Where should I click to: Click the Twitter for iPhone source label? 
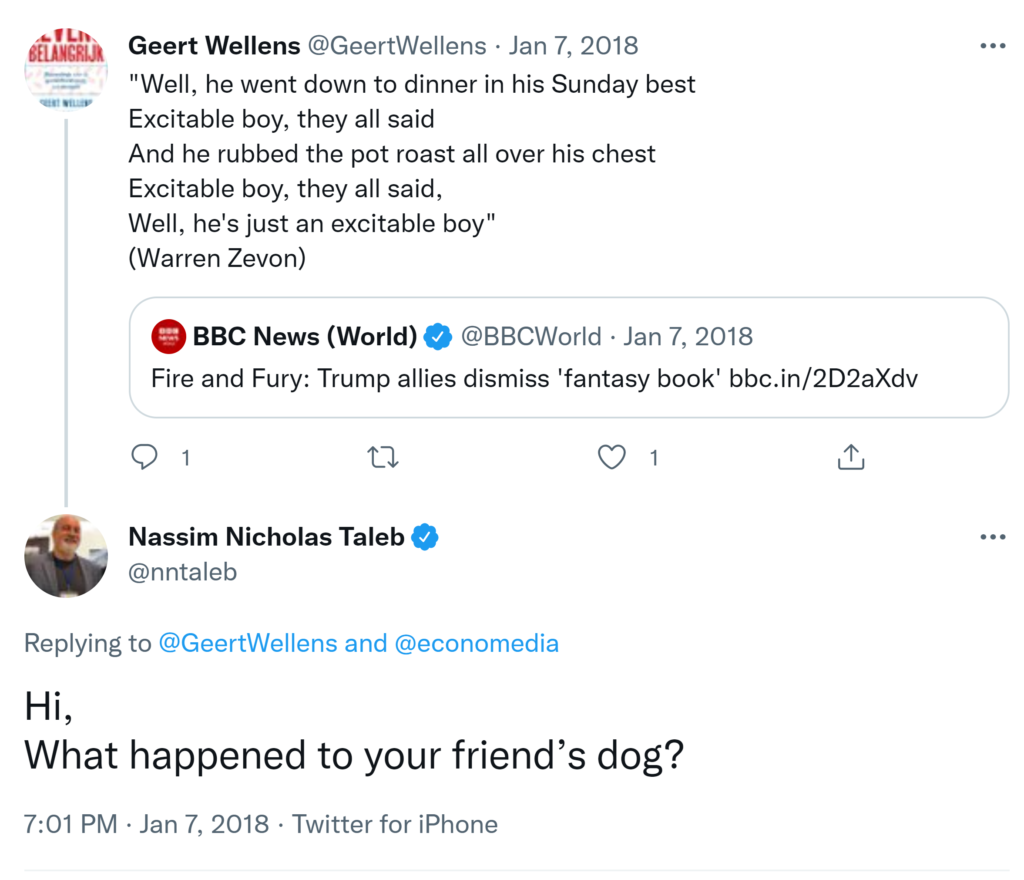(x=395, y=824)
